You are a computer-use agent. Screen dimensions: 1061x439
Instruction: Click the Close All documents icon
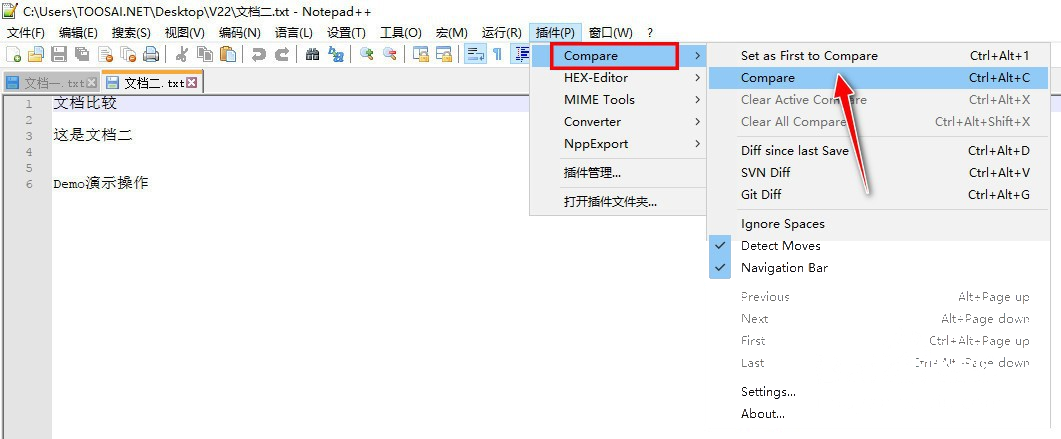pos(128,54)
